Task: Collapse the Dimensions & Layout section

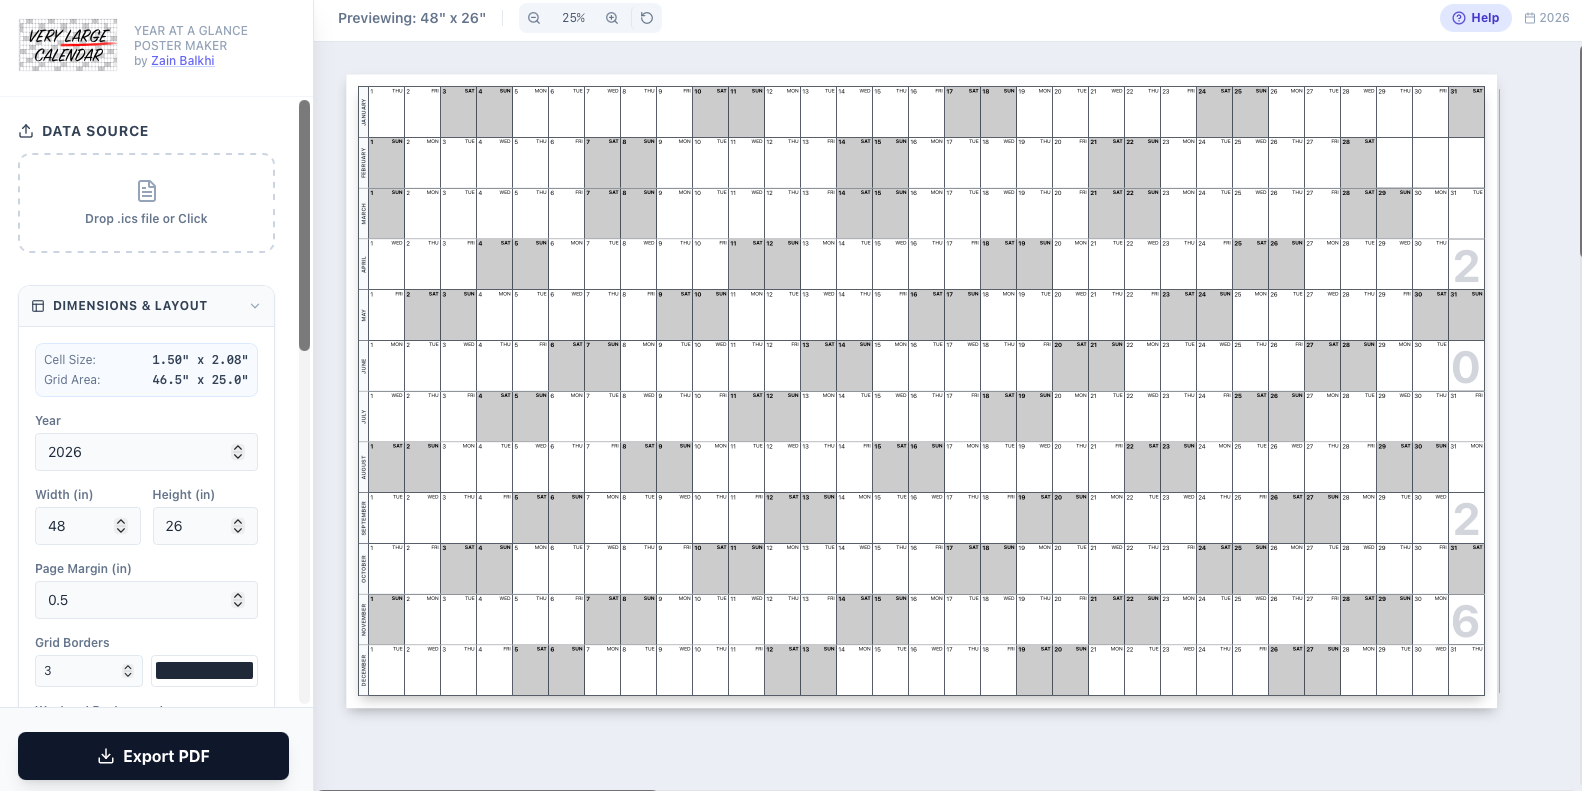Action: [x=255, y=306]
